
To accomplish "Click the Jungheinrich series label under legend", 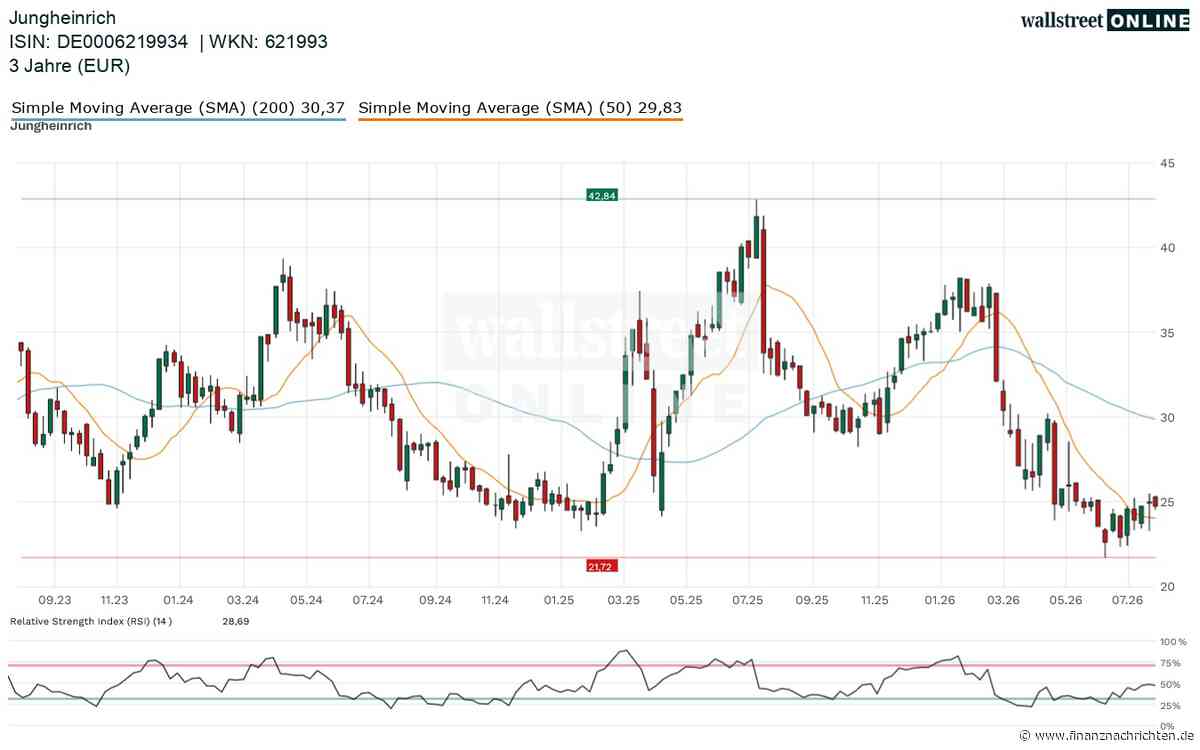I will 51,126.
